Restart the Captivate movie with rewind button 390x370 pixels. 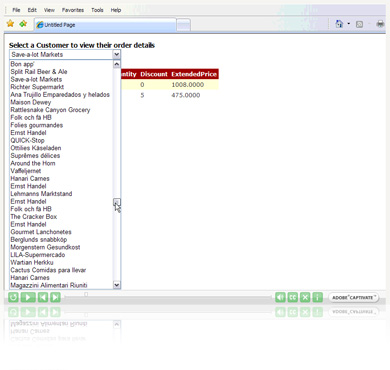(x=13, y=297)
